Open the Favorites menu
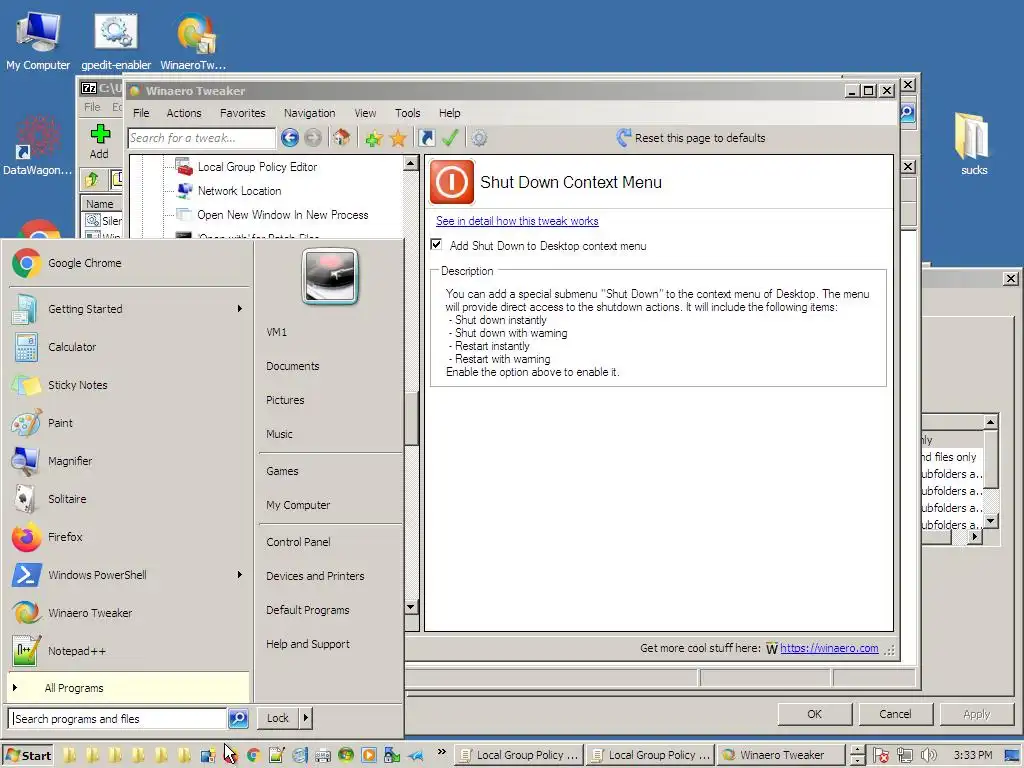 [x=242, y=113]
